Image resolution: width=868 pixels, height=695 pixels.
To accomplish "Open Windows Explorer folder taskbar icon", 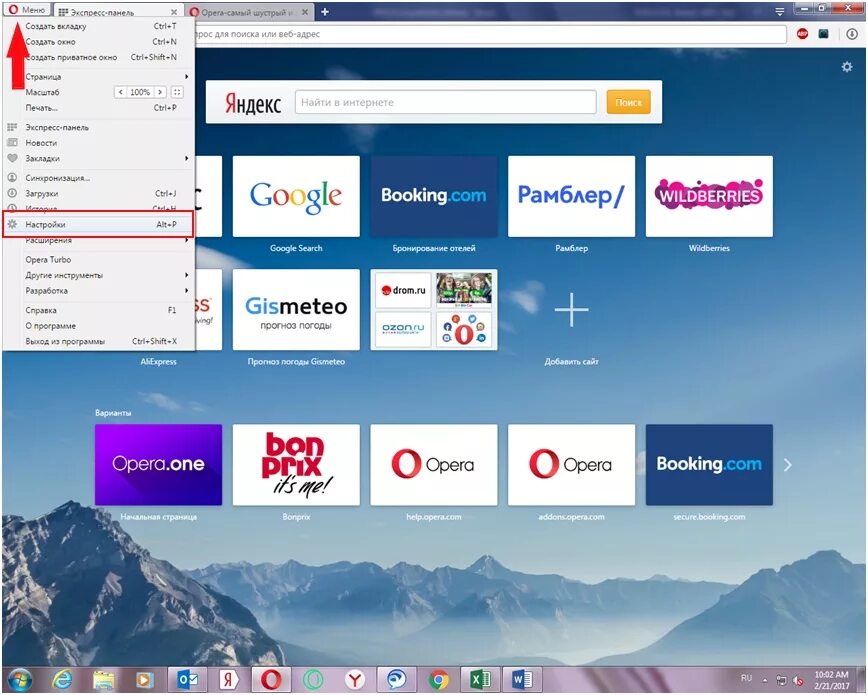I will (104, 679).
